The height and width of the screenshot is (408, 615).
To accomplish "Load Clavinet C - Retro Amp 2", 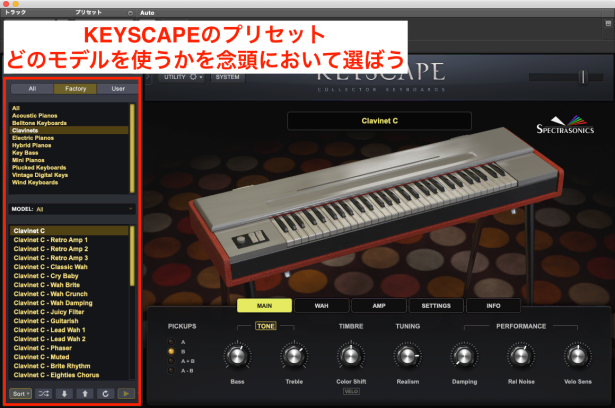I will click(69, 249).
